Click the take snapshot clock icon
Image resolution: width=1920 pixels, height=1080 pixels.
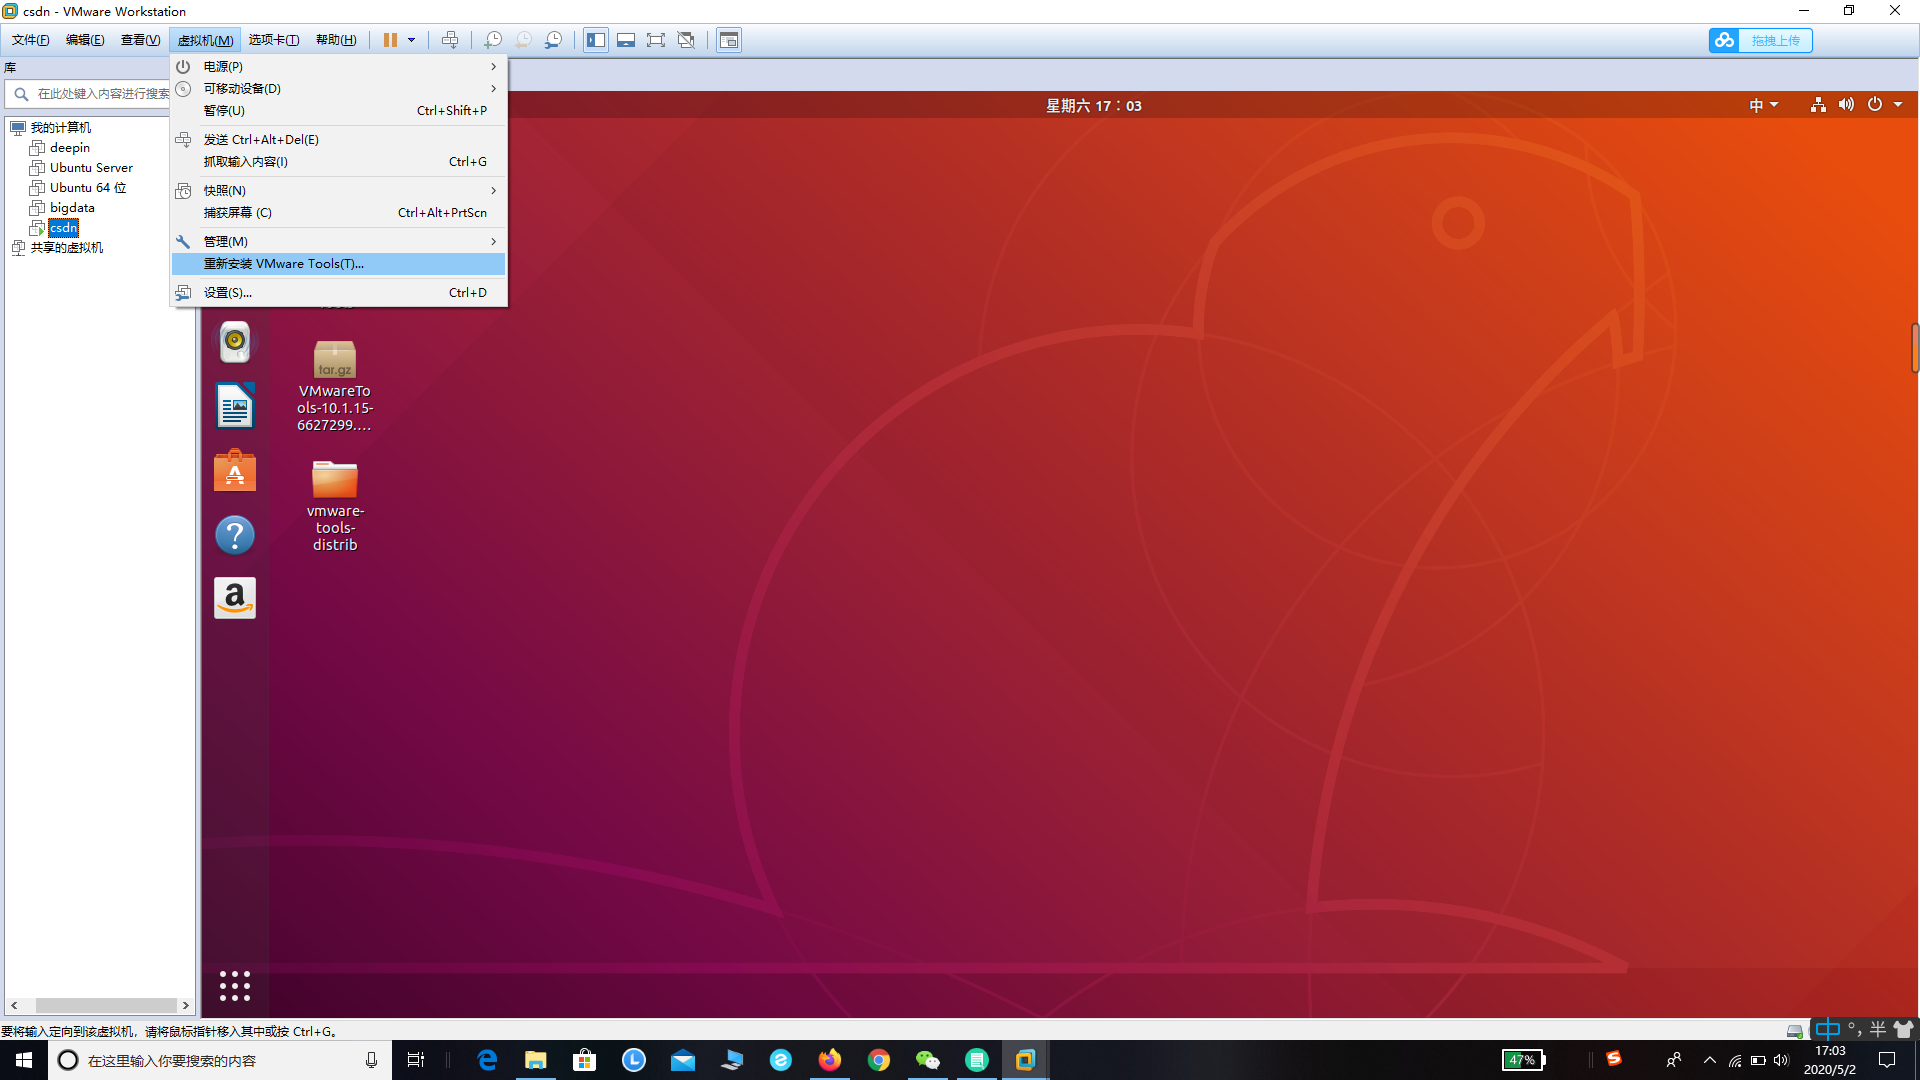[x=493, y=40]
